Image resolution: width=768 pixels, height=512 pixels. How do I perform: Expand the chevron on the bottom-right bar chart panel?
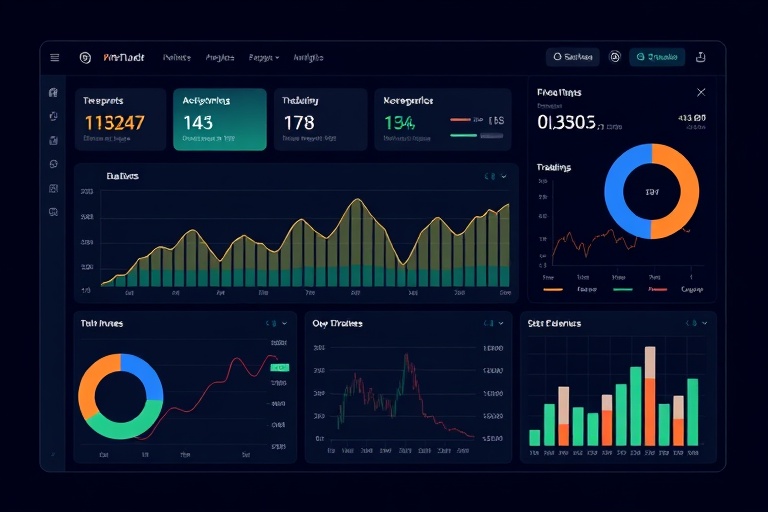click(703, 324)
